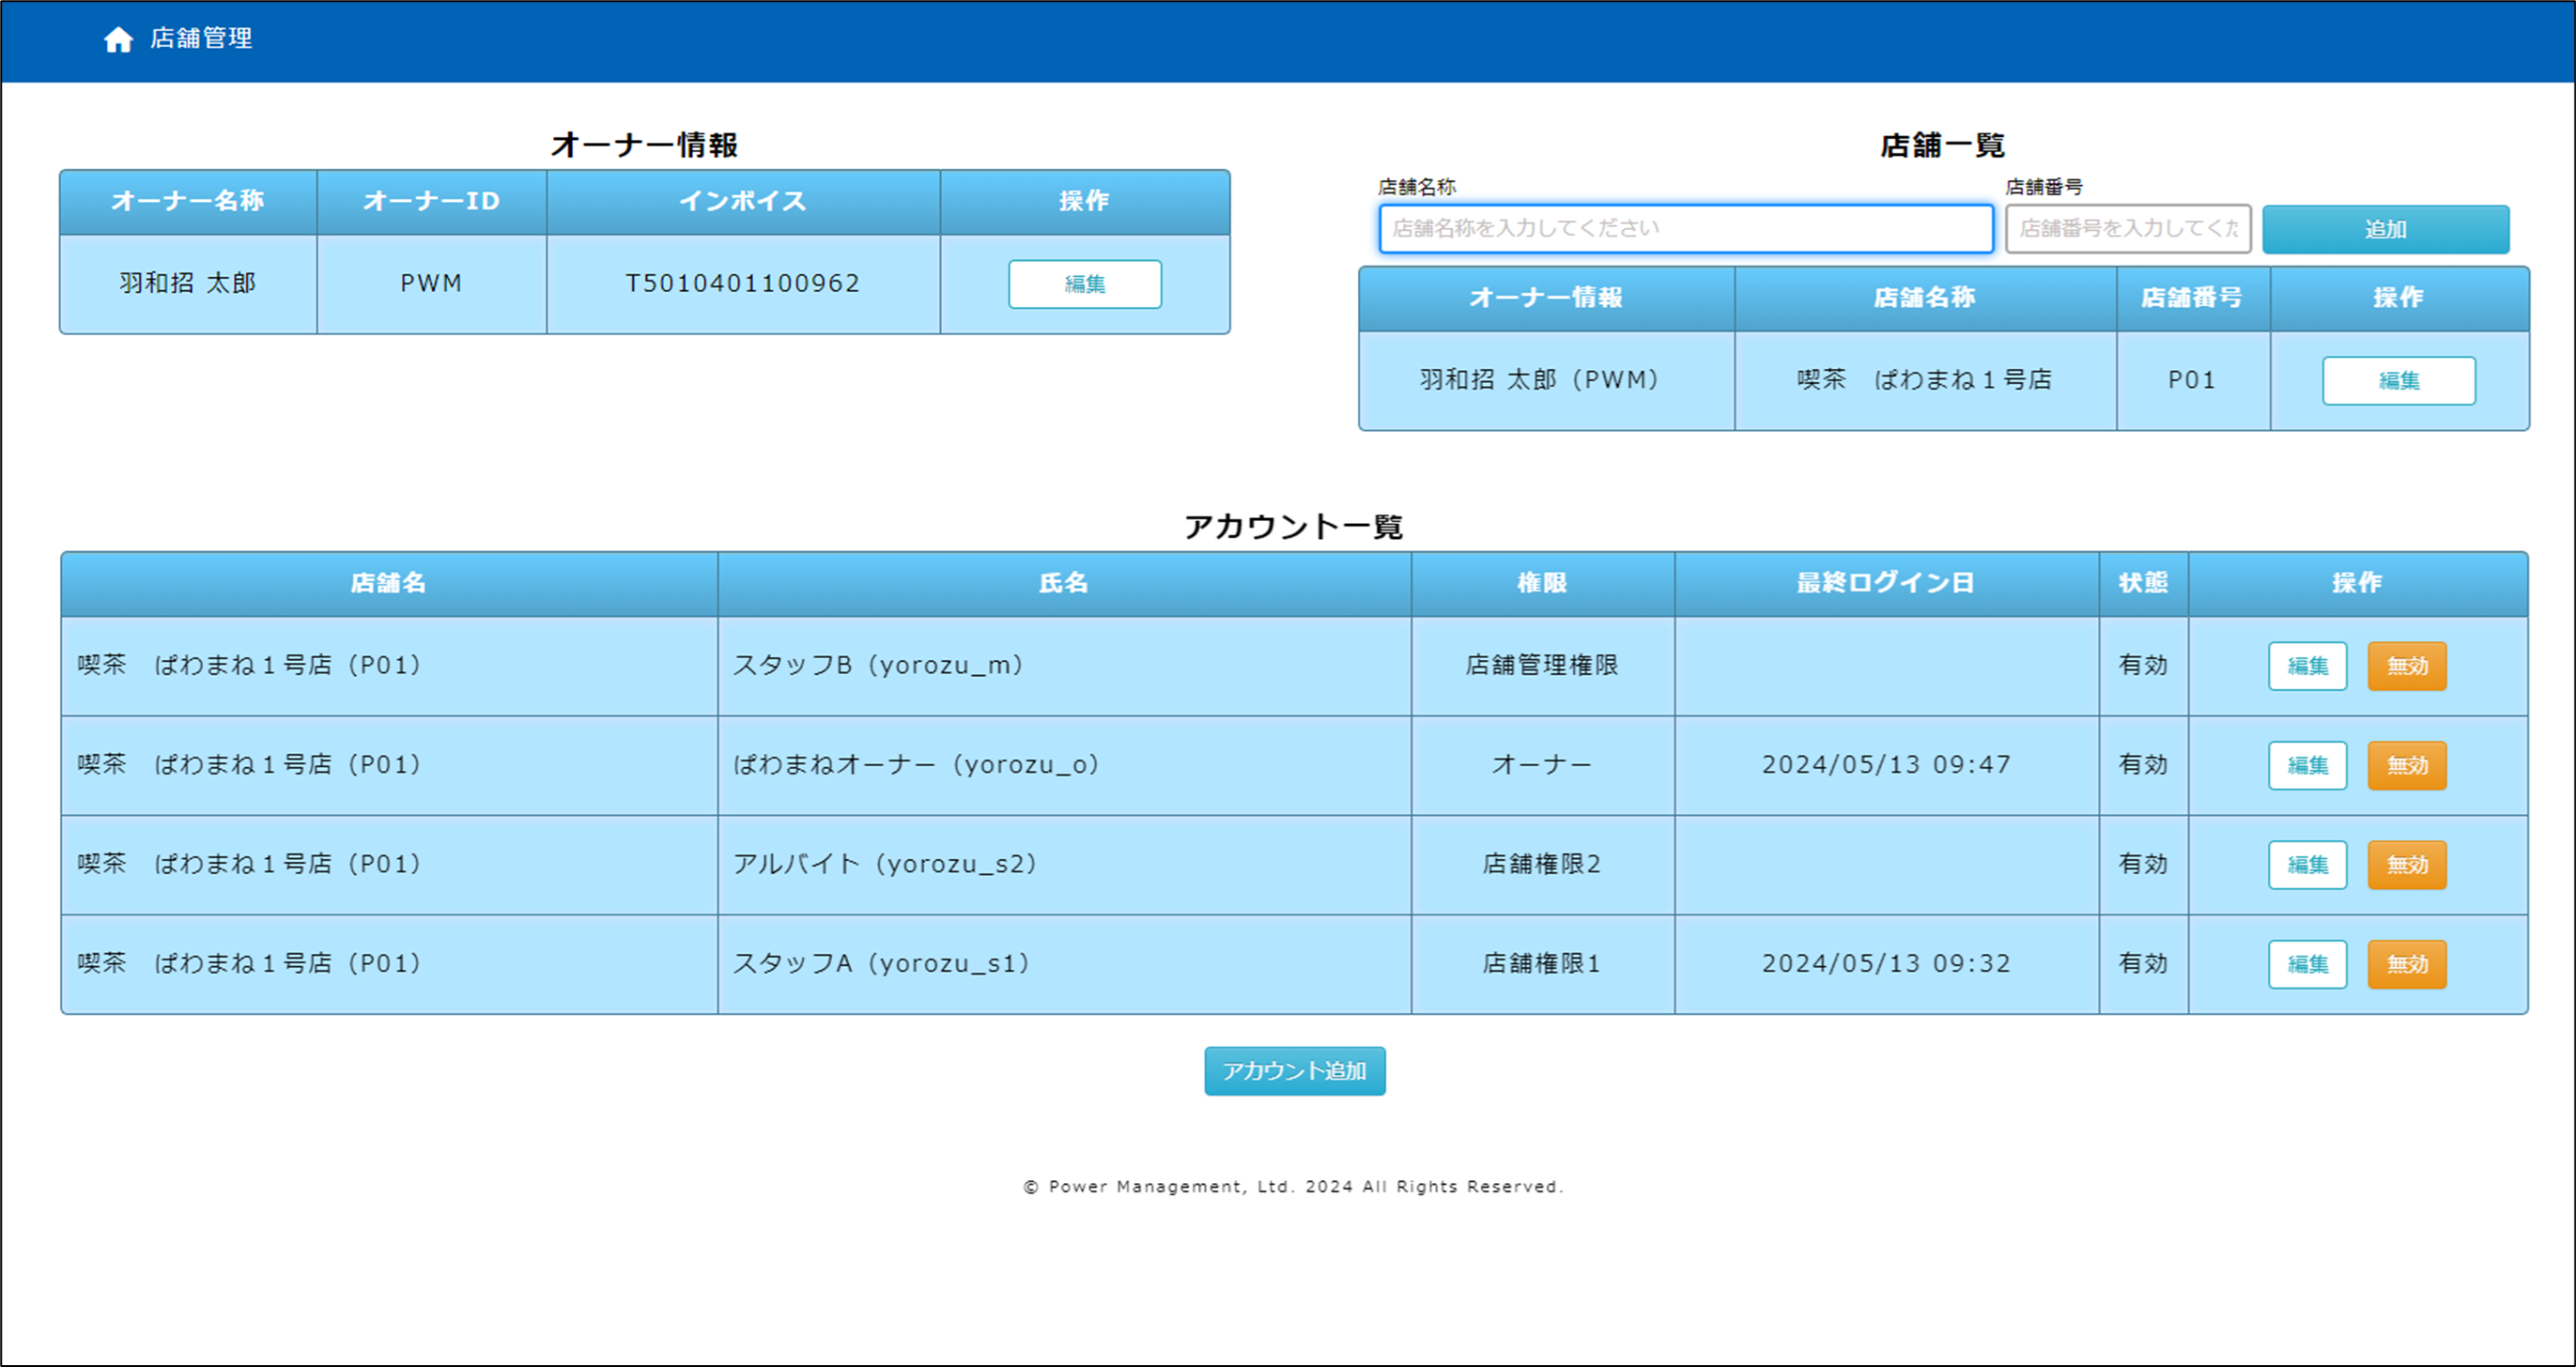This screenshot has width=2576, height=1367.
Task: Click the 権限 column header
Action: [1541, 583]
